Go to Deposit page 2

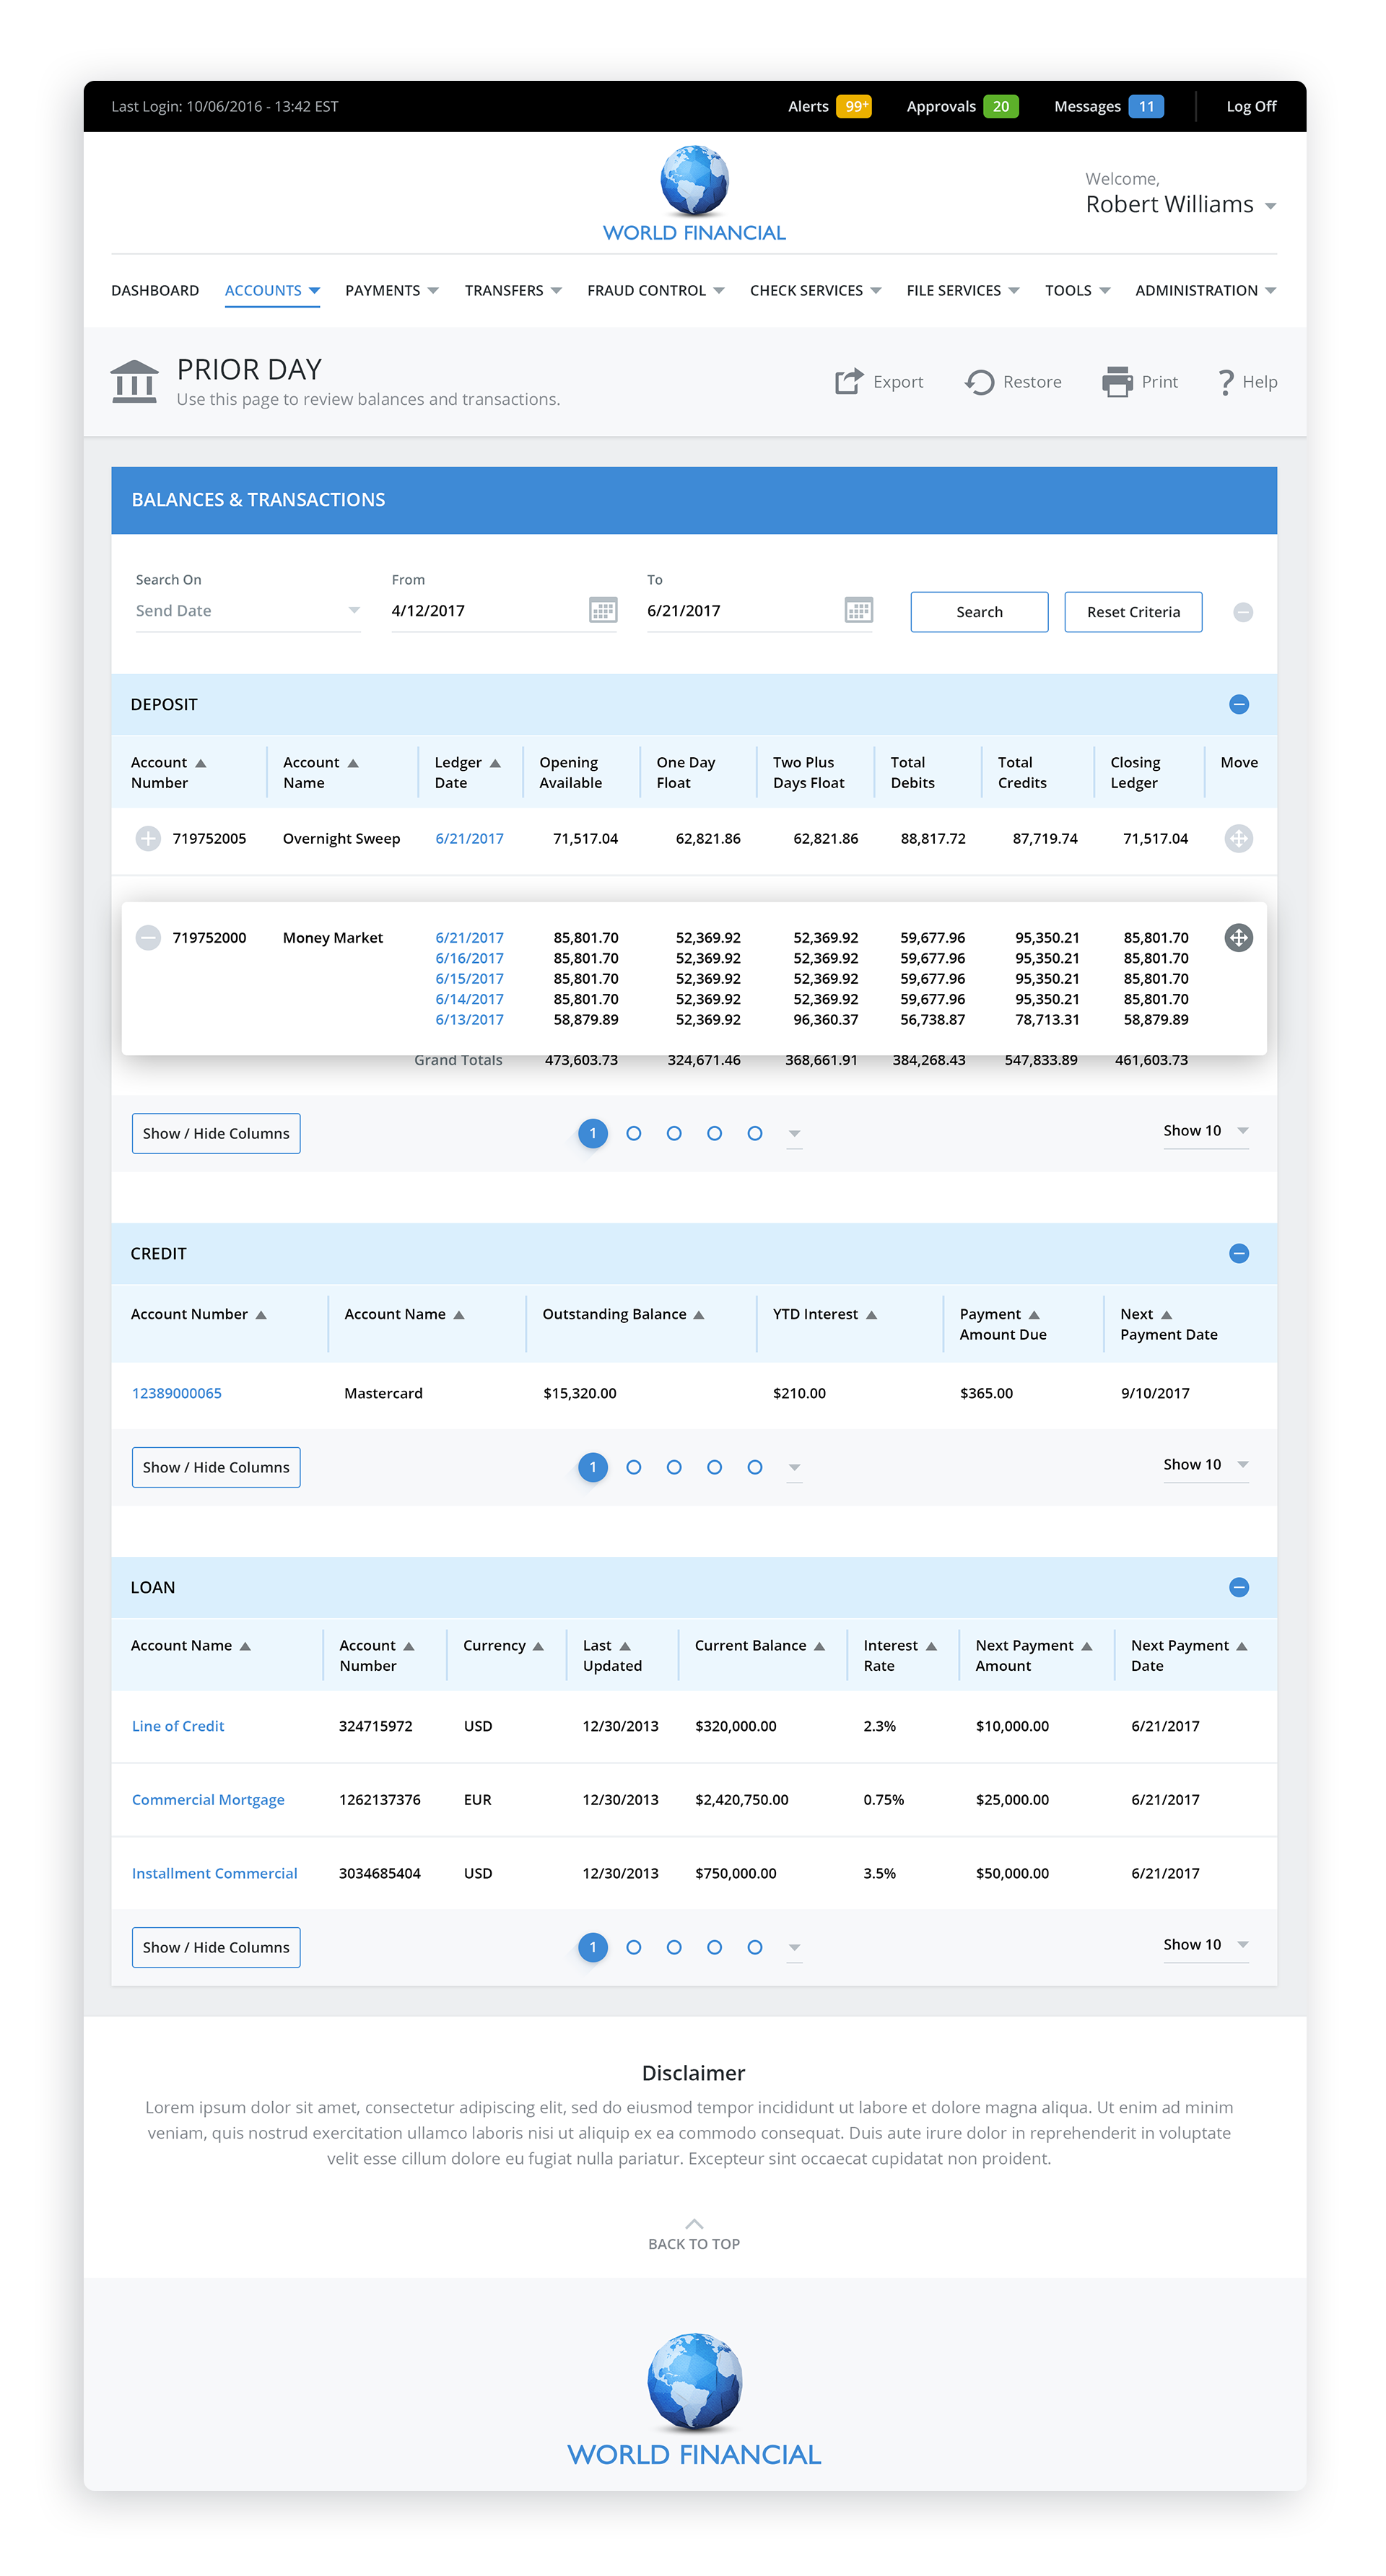[633, 1133]
